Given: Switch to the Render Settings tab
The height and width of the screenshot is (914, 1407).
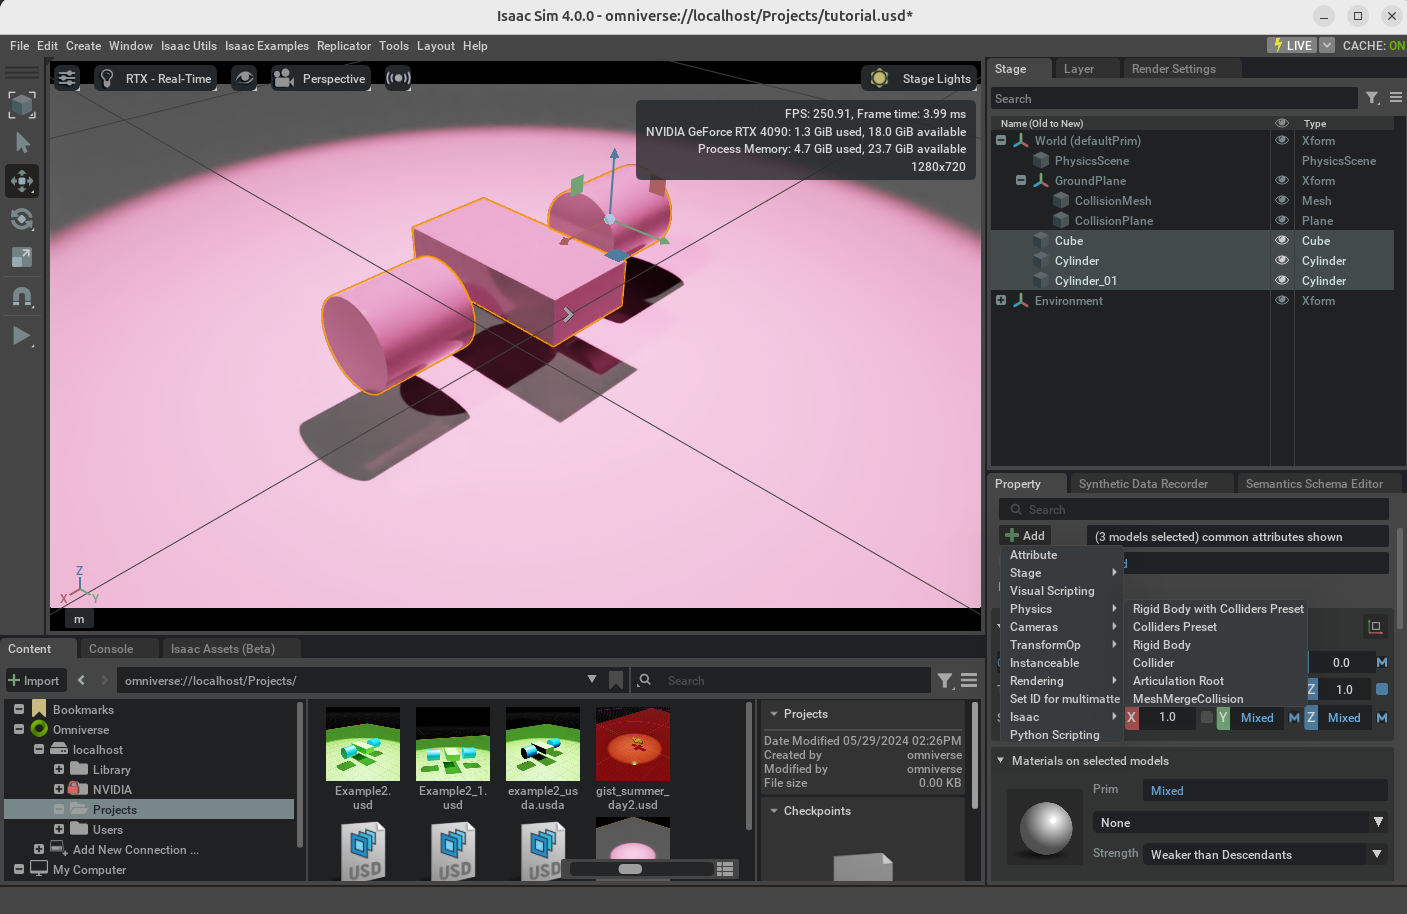Looking at the screenshot, I should click(1174, 69).
